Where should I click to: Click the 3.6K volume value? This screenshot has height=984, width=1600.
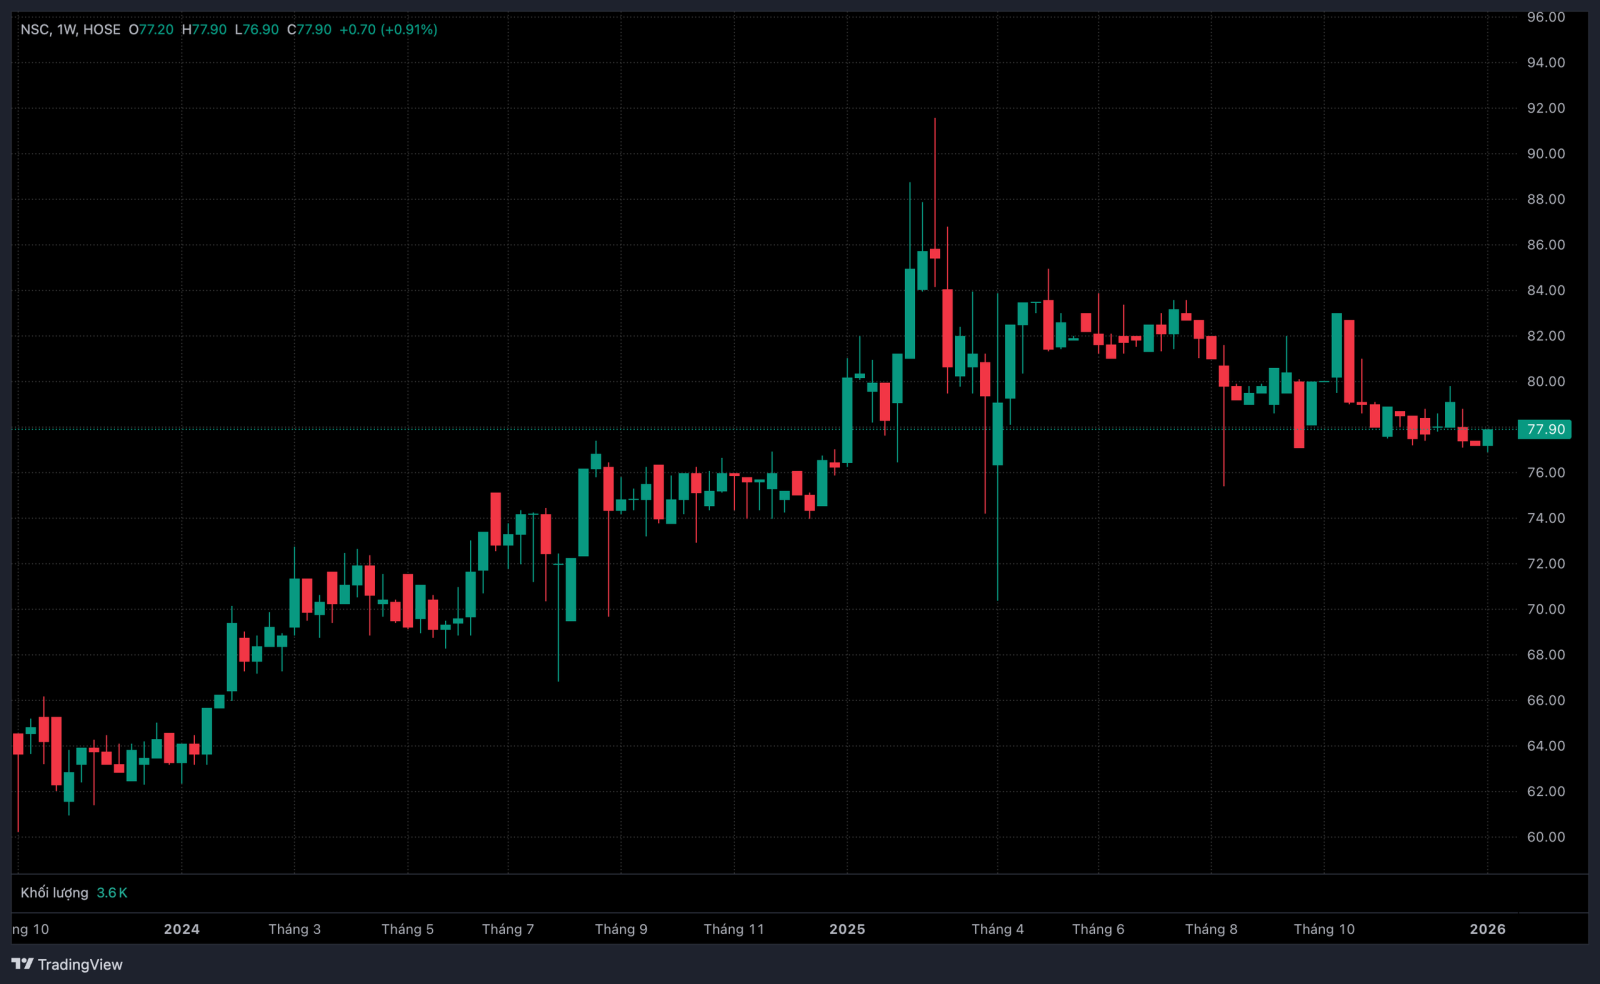click(x=112, y=893)
